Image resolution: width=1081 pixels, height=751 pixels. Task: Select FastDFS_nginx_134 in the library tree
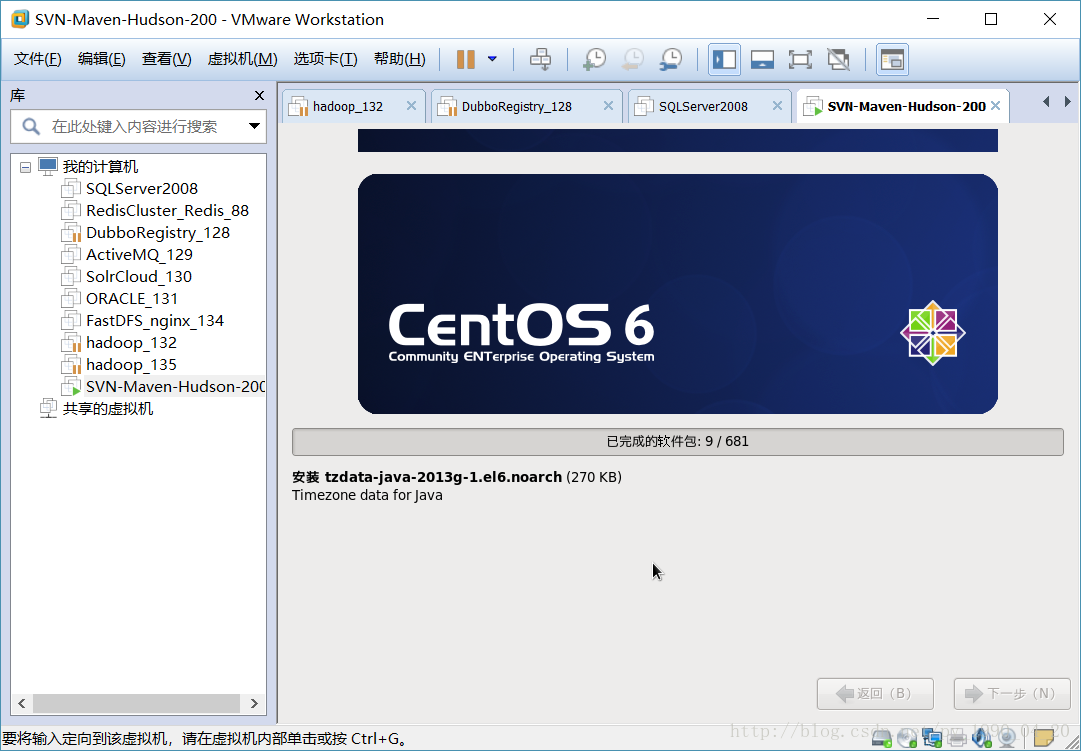point(154,321)
